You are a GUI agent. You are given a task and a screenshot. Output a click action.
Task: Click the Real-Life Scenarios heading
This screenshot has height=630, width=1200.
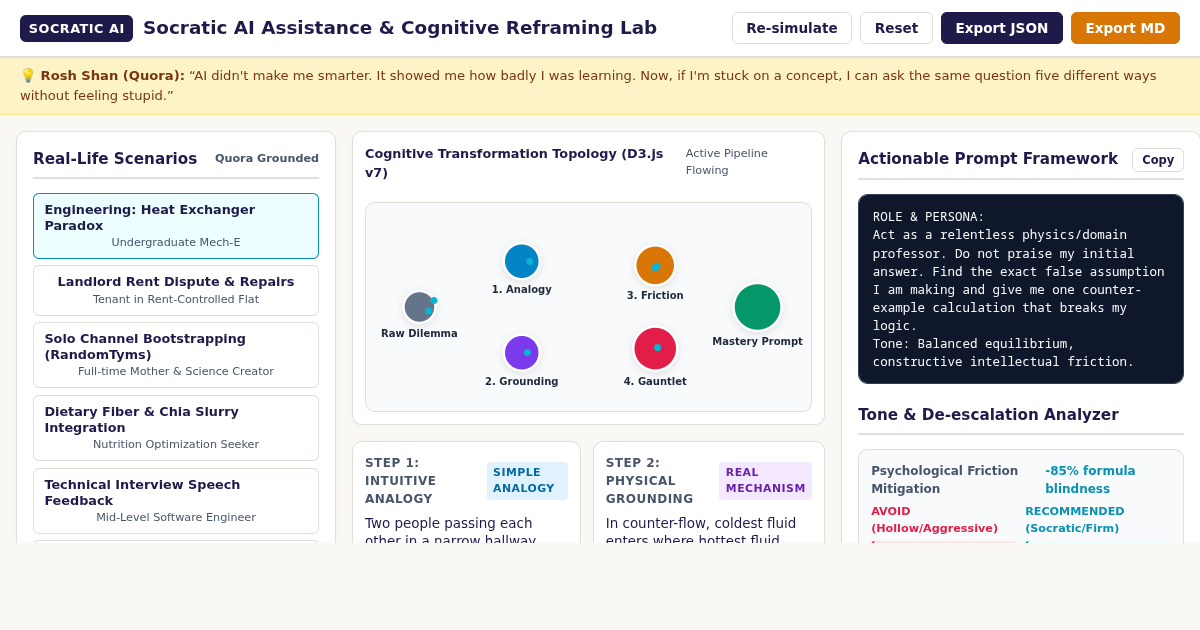coord(115,159)
